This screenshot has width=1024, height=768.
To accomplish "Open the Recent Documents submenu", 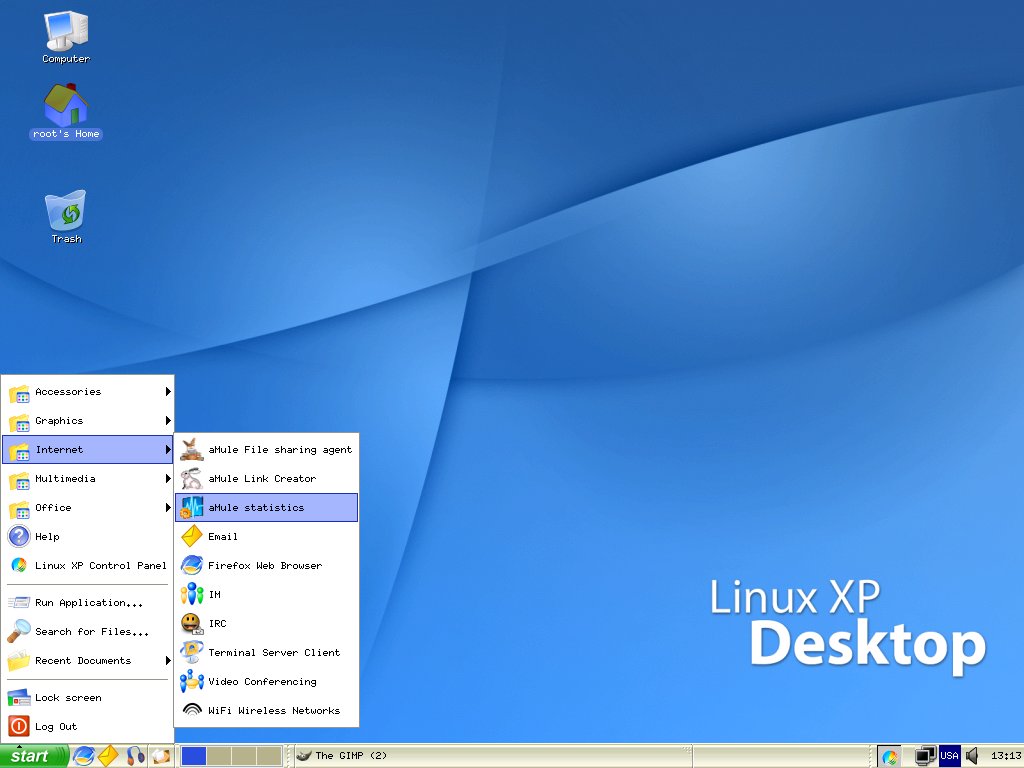I will (x=88, y=660).
